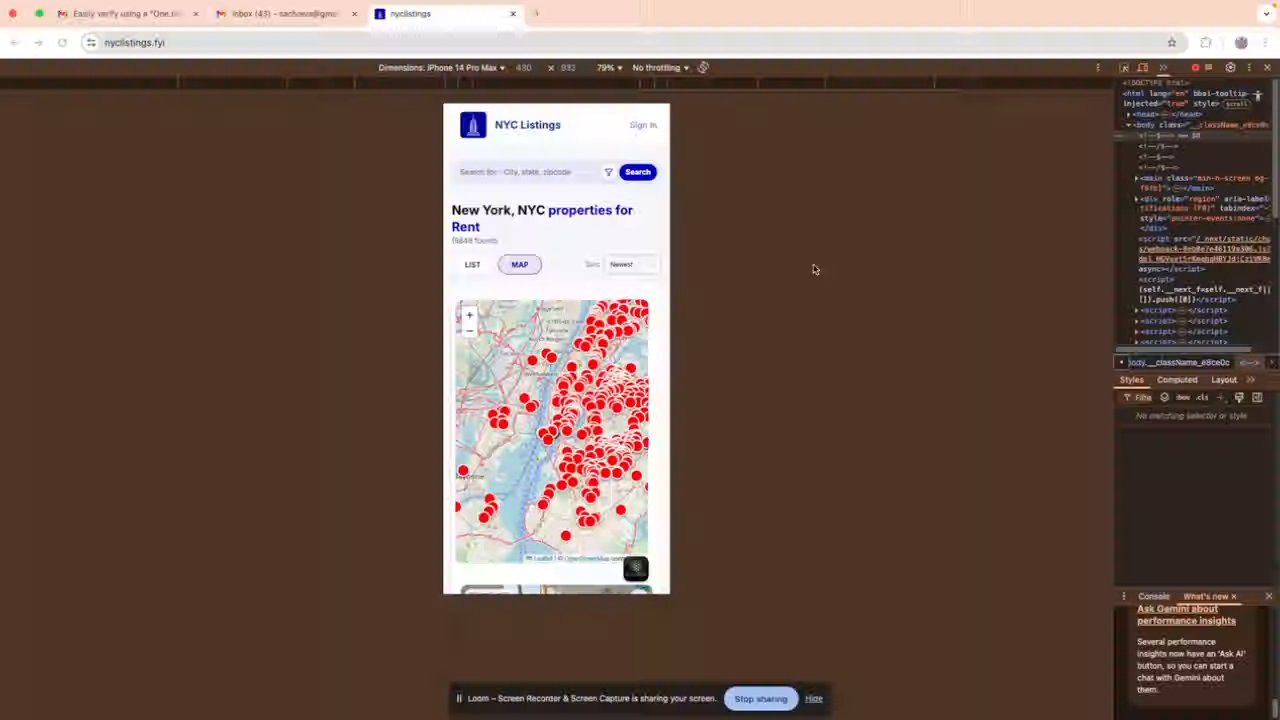This screenshot has width=1280, height=720.
Task: Switch to the Layout tab
Action: pos(1224,380)
